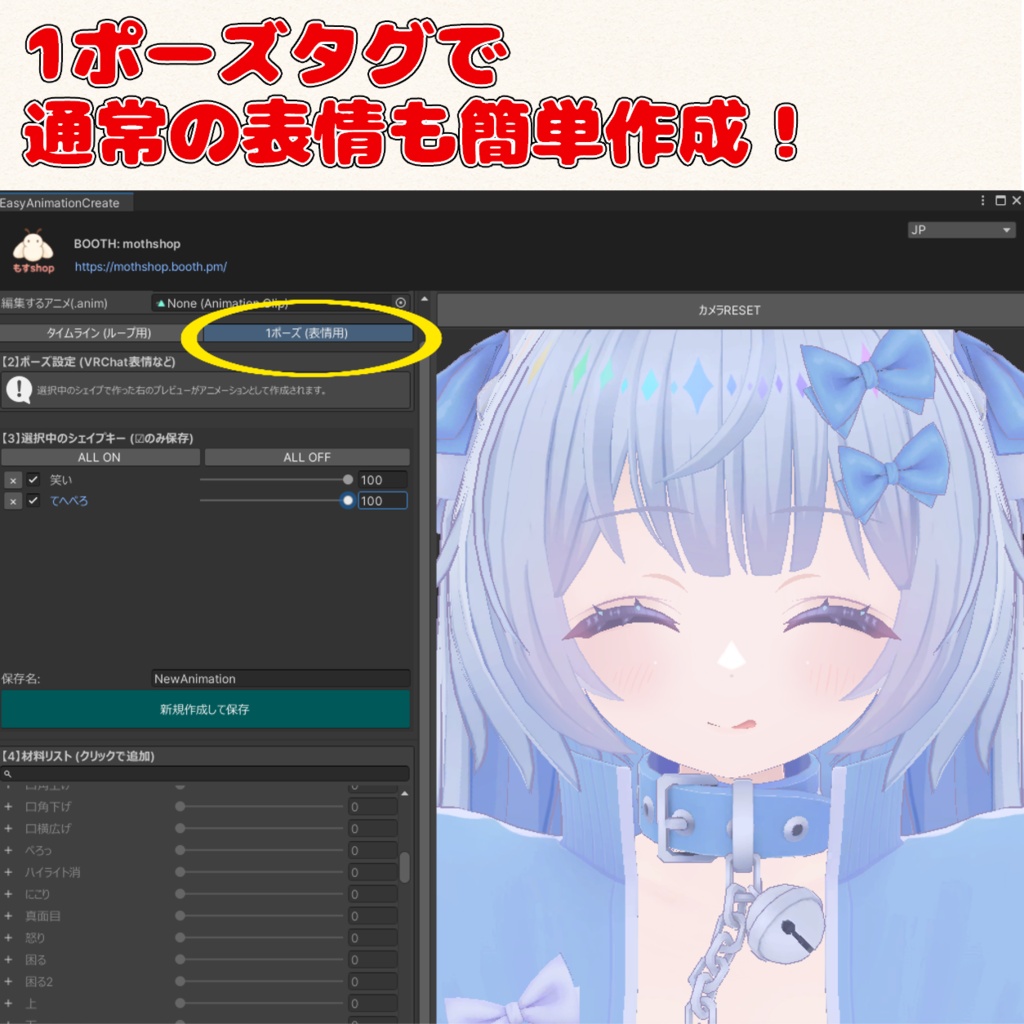Screen dimensions: 1024x1024
Task: Click the search magnifier icon in the material list
Action: click(8, 774)
